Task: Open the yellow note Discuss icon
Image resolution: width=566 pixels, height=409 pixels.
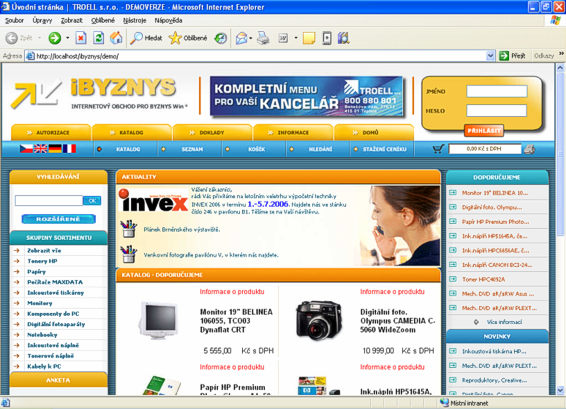Action: tap(309, 38)
